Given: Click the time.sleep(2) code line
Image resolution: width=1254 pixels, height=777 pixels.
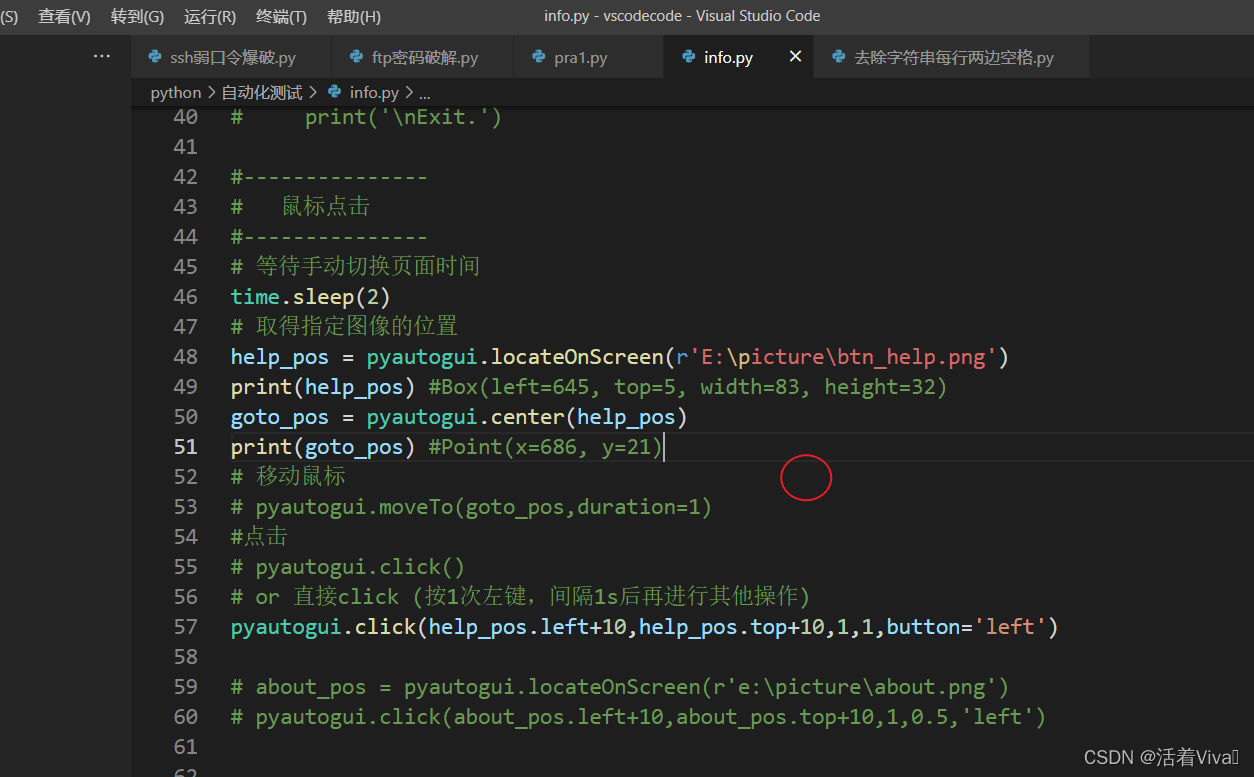Looking at the screenshot, I should [310, 296].
